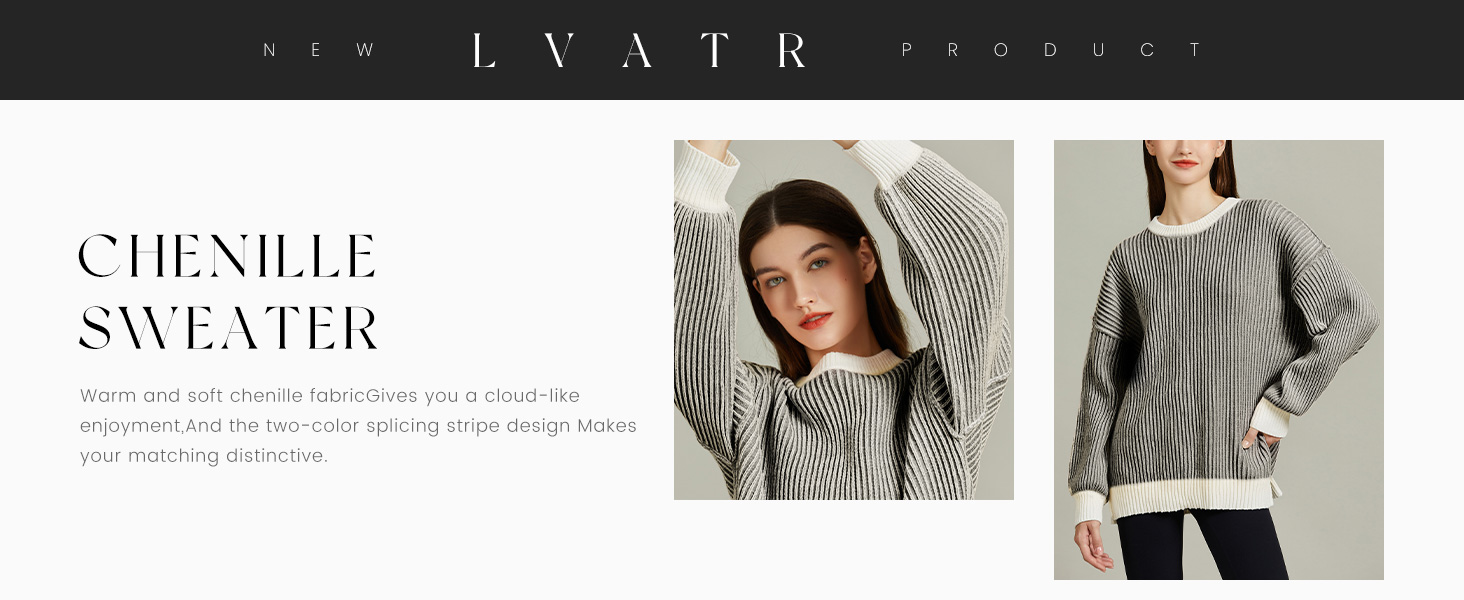Click the letter T in the logo

tap(714, 50)
